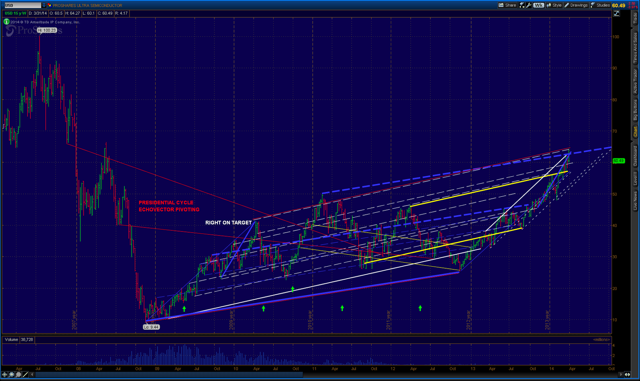Viewport: 640px width, 381px height.
Task: Open the symbol selector dropdown arrow
Action: pos(44,5)
